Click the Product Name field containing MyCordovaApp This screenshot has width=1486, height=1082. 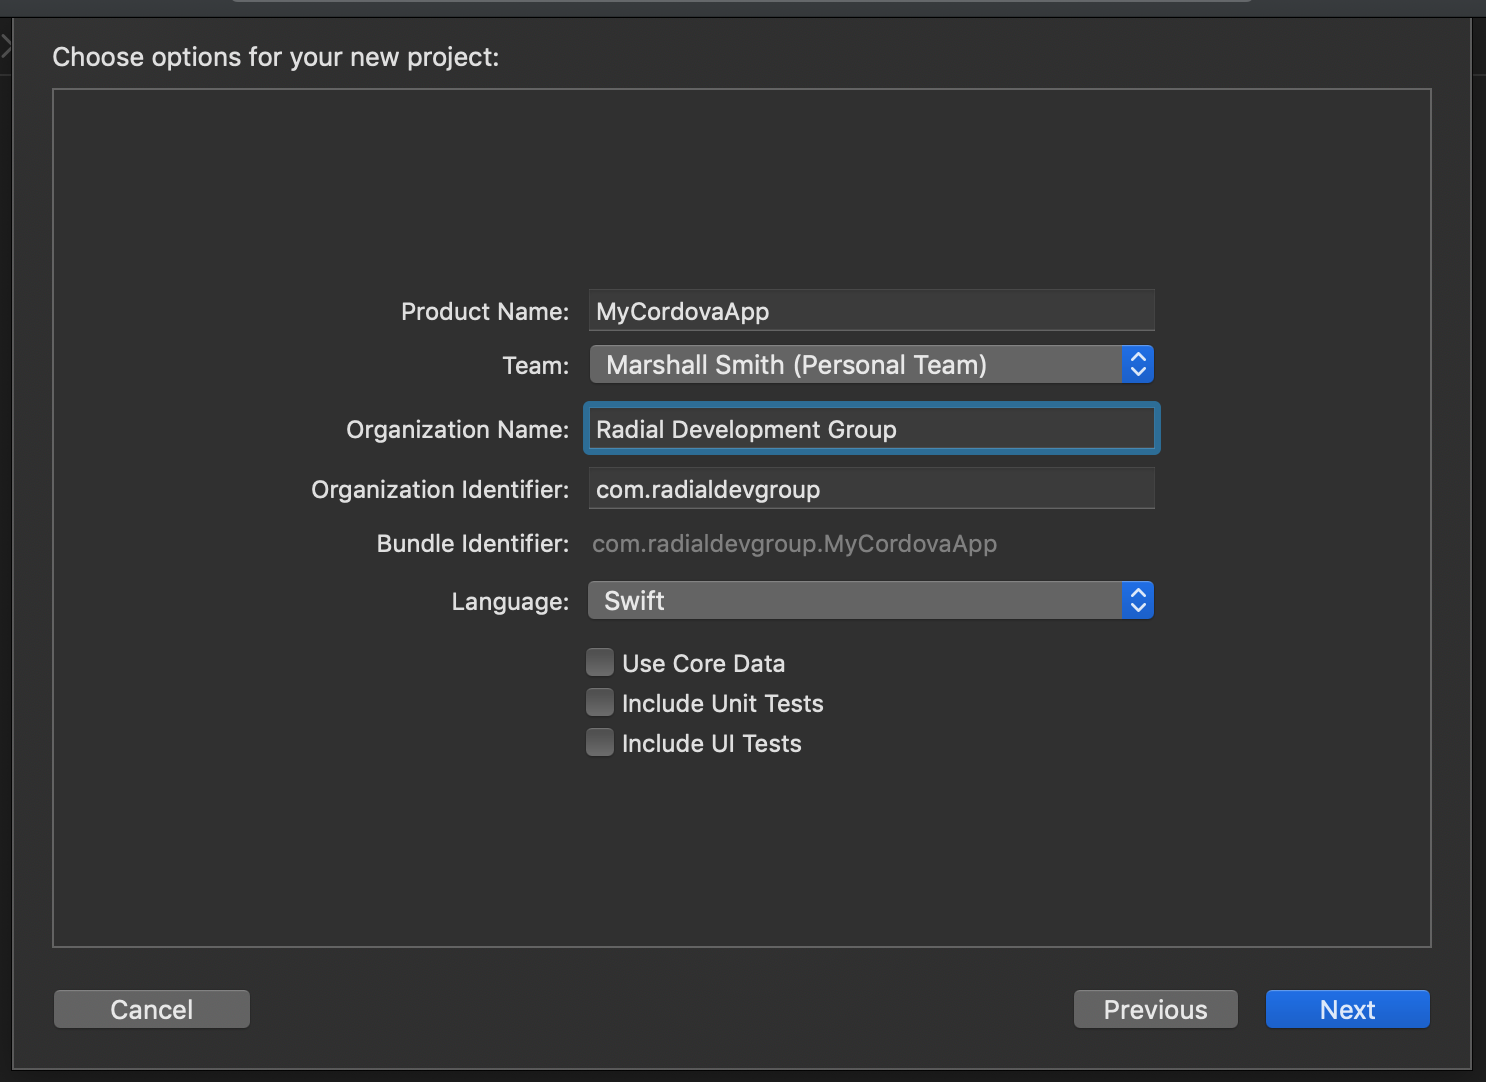tap(870, 311)
